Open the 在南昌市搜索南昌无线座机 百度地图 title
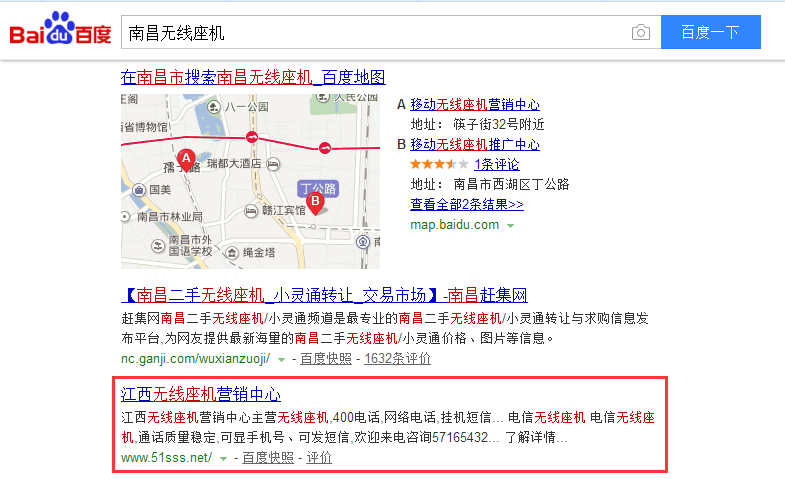This screenshot has width=785, height=478. (x=253, y=77)
